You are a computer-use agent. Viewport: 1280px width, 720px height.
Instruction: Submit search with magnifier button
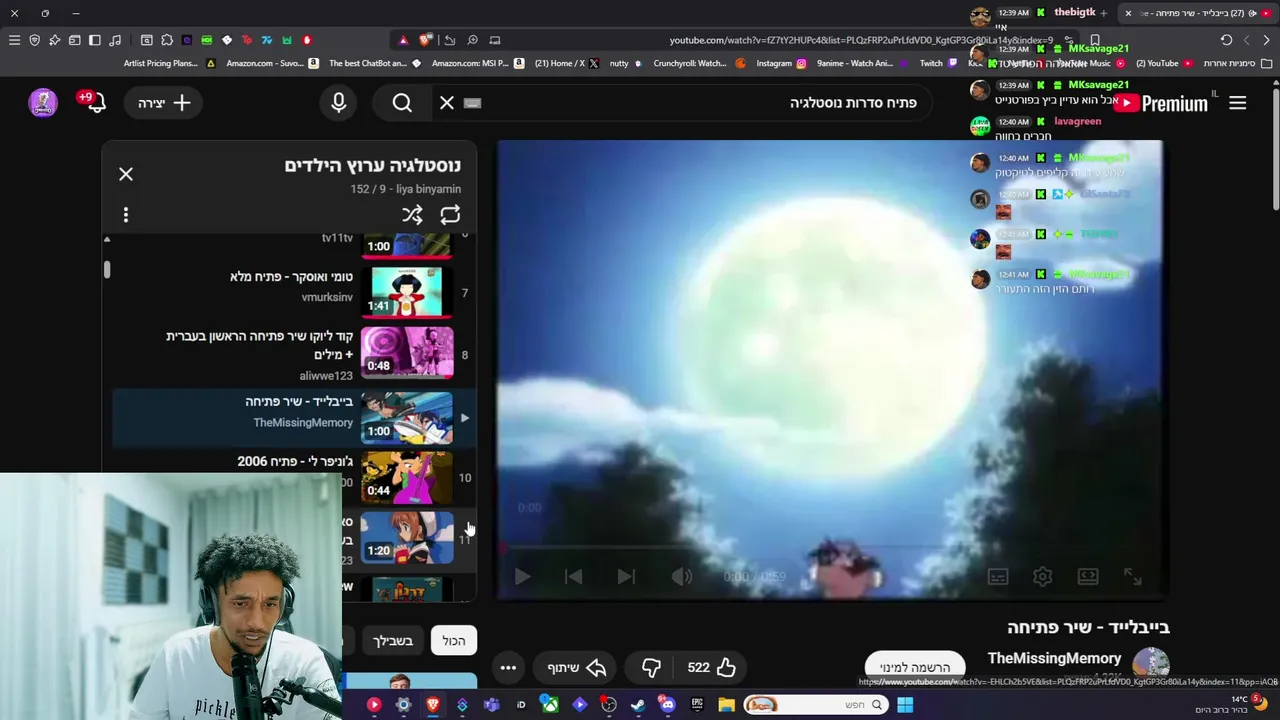tap(402, 102)
